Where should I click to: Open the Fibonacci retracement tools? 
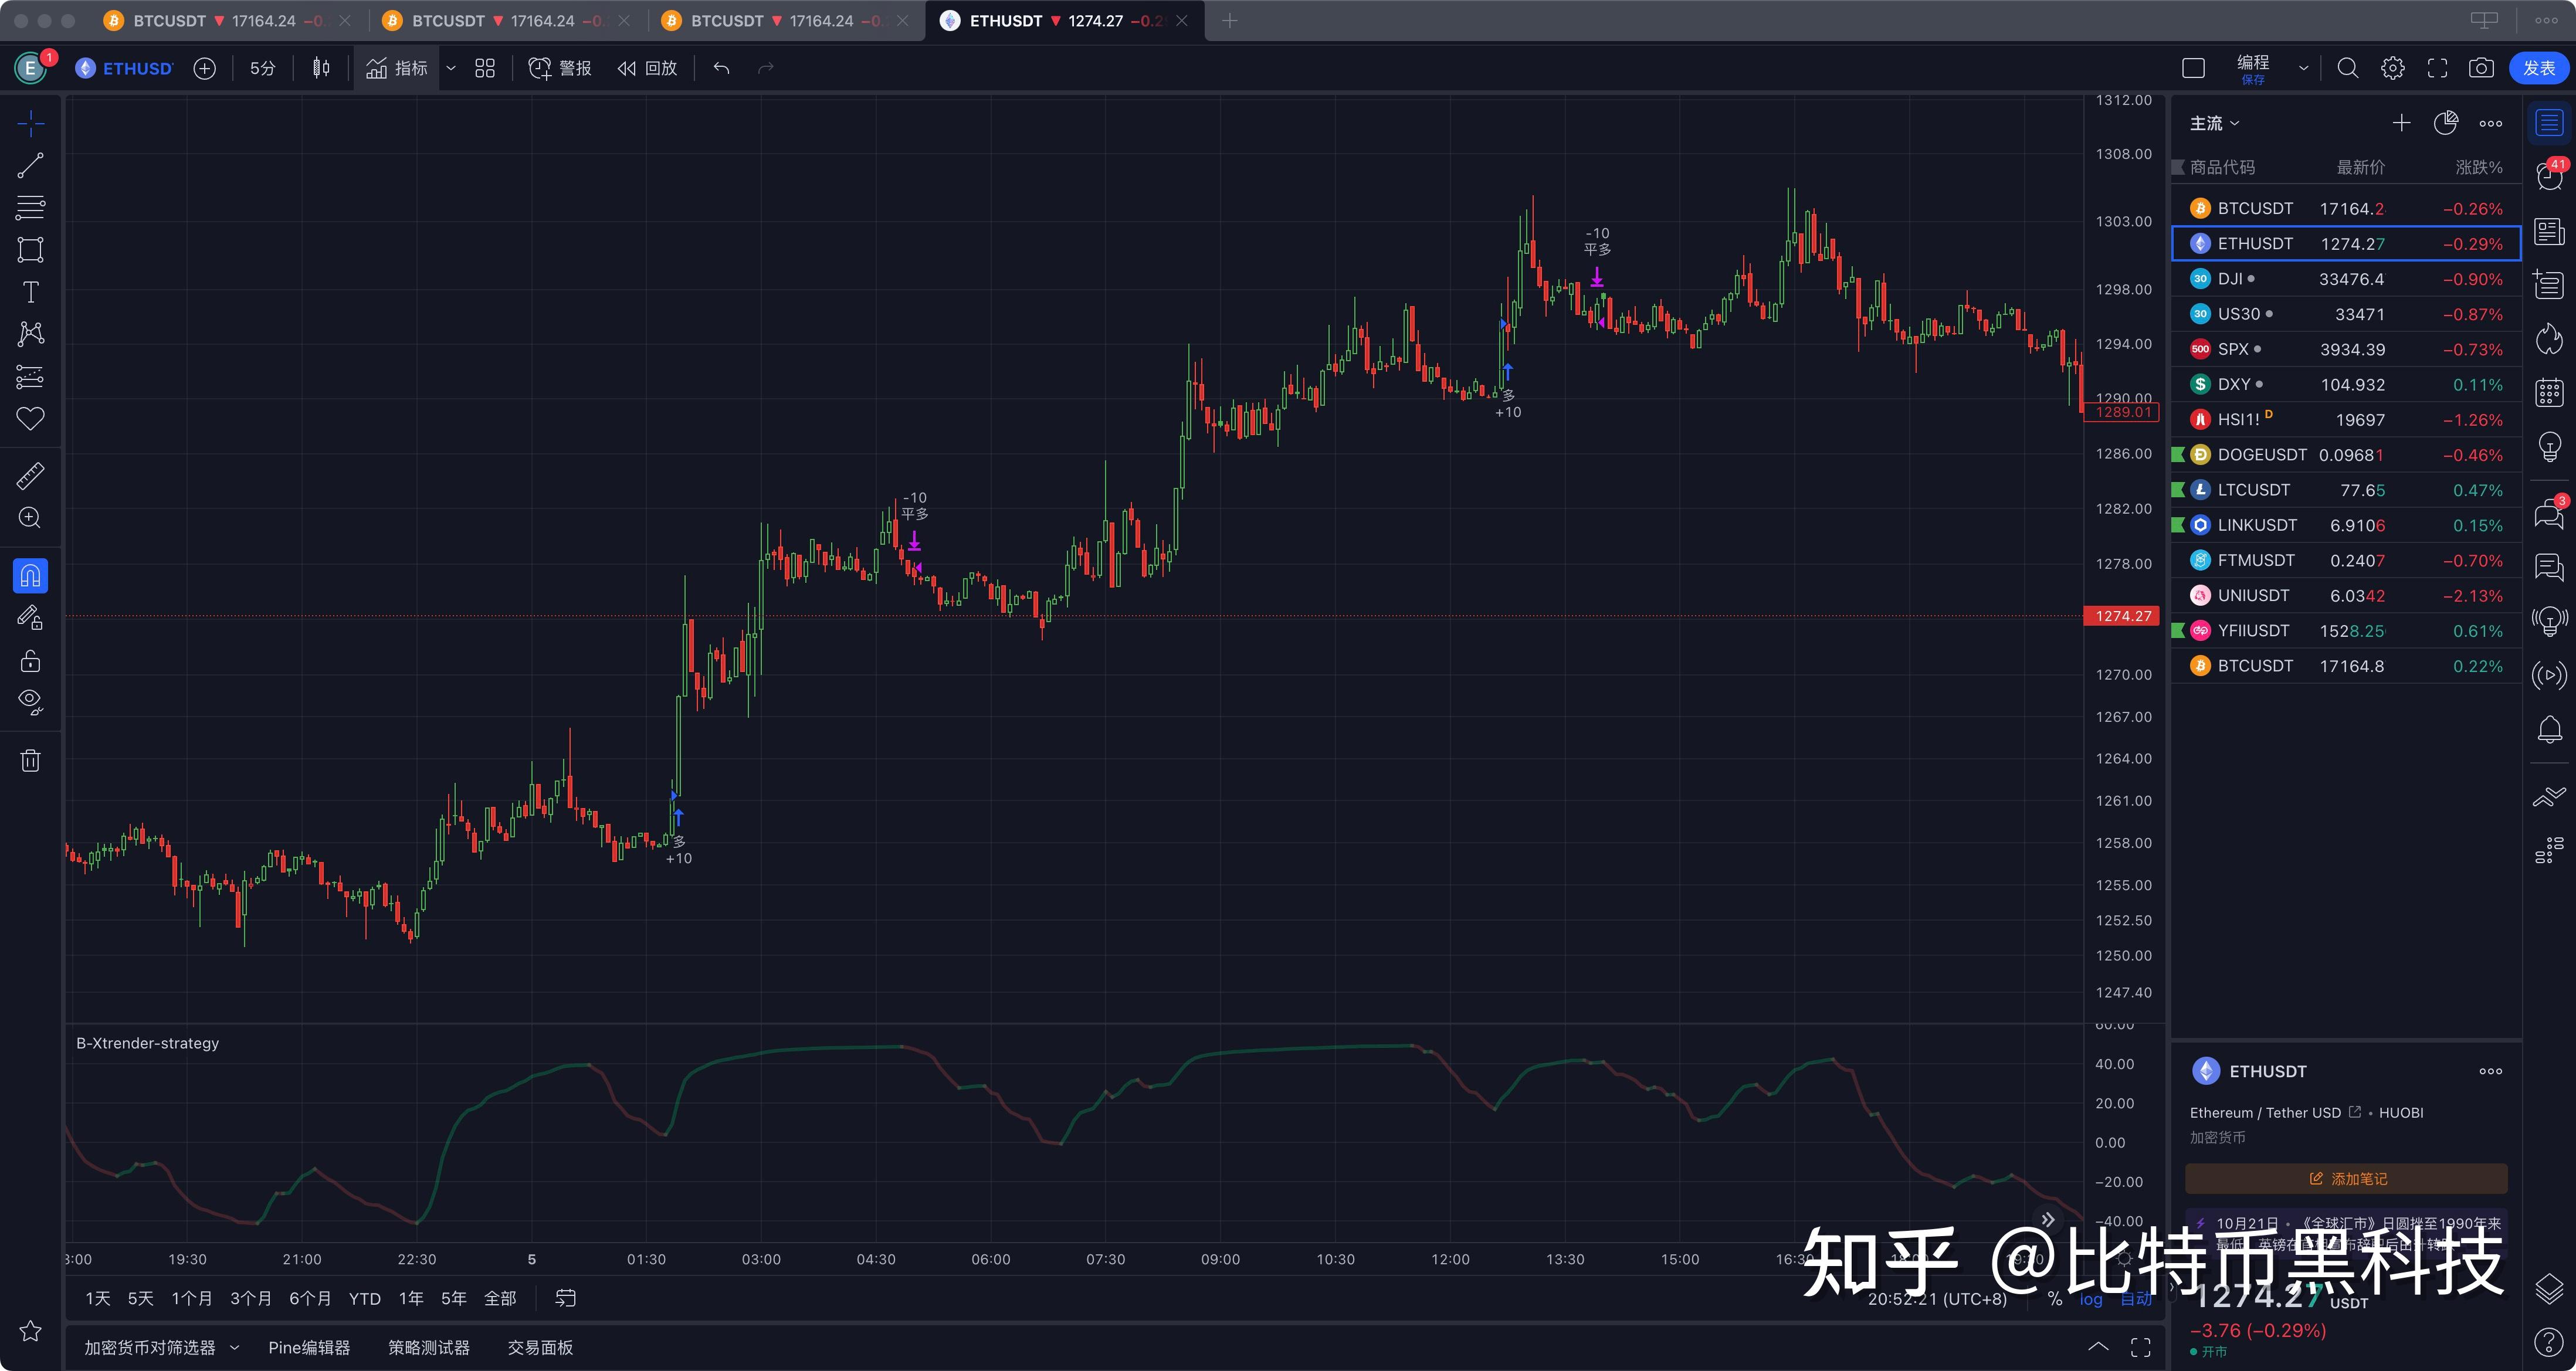coord(30,208)
